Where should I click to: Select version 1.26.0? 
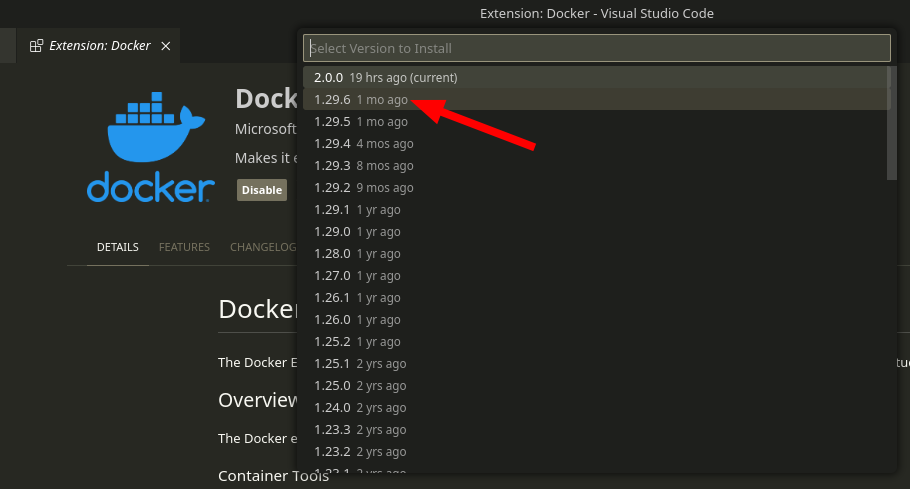[x=597, y=320]
